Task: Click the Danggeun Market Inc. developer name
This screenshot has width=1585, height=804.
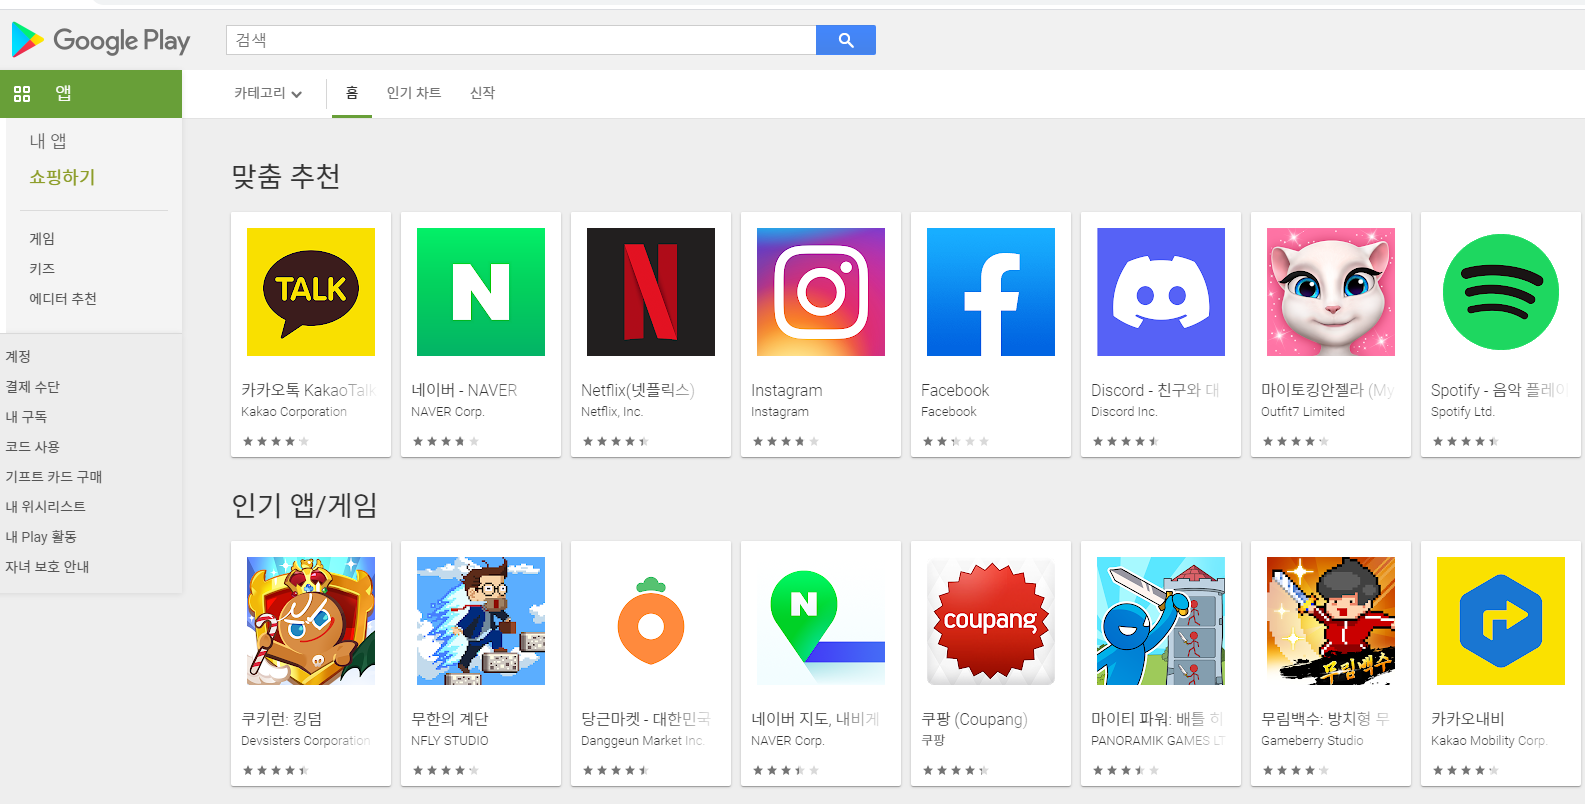Action: pyautogui.click(x=643, y=741)
